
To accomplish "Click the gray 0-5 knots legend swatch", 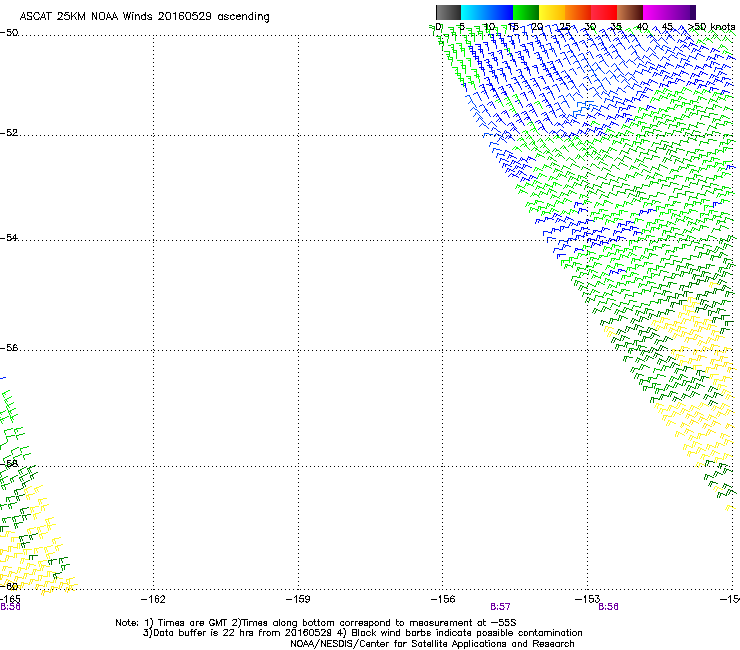I will 448,12.
